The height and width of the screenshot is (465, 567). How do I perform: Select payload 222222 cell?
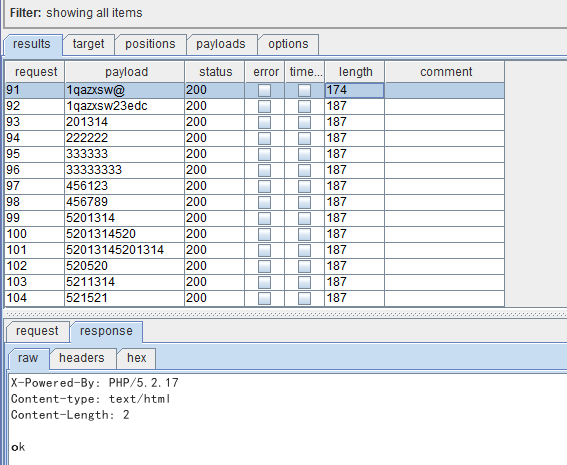(x=125, y=138)
